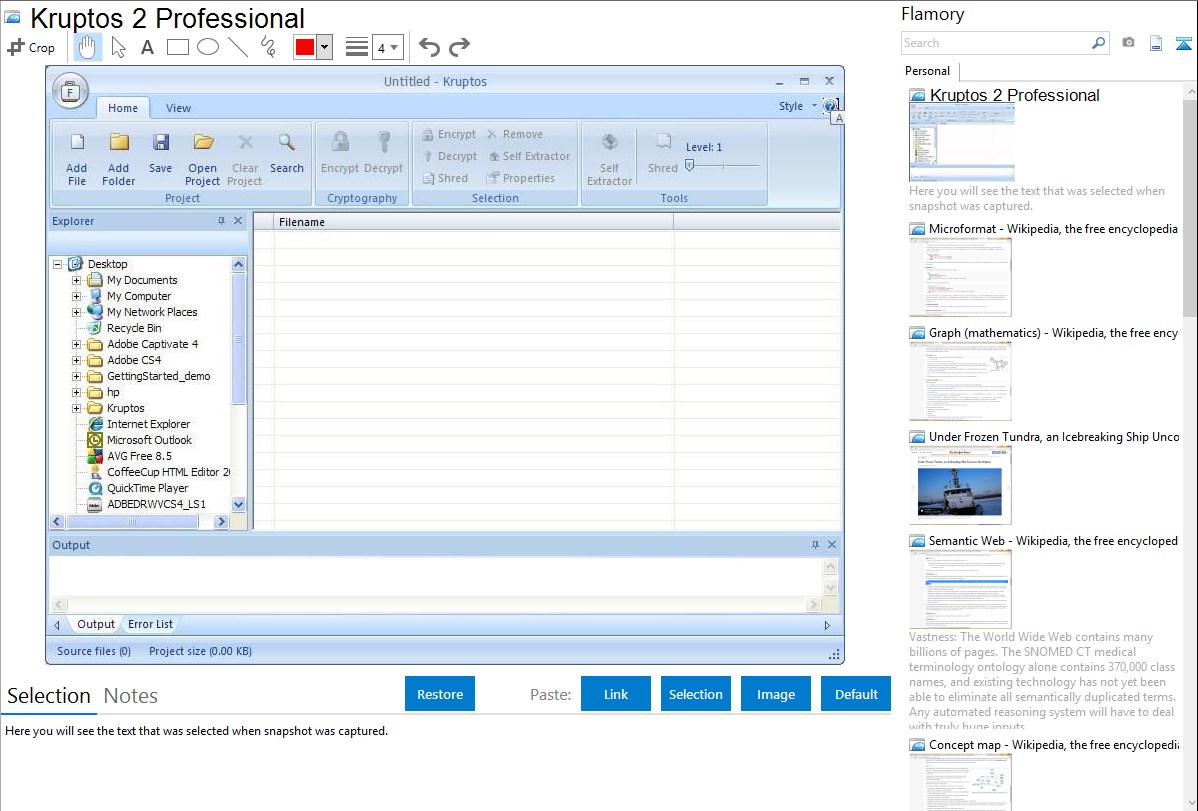Click the large Encrypt padlock icon
The height and width of the screenshot is (811, 1198).
(340, 142)
